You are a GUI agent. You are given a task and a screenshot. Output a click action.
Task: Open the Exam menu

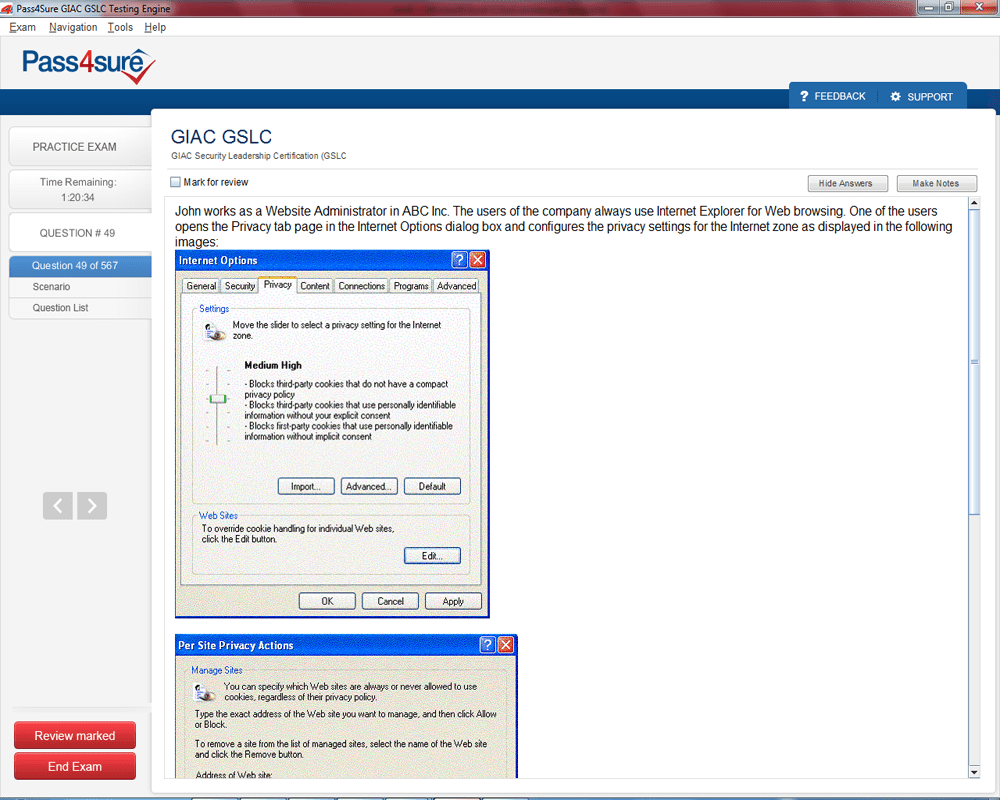[22, 27]
